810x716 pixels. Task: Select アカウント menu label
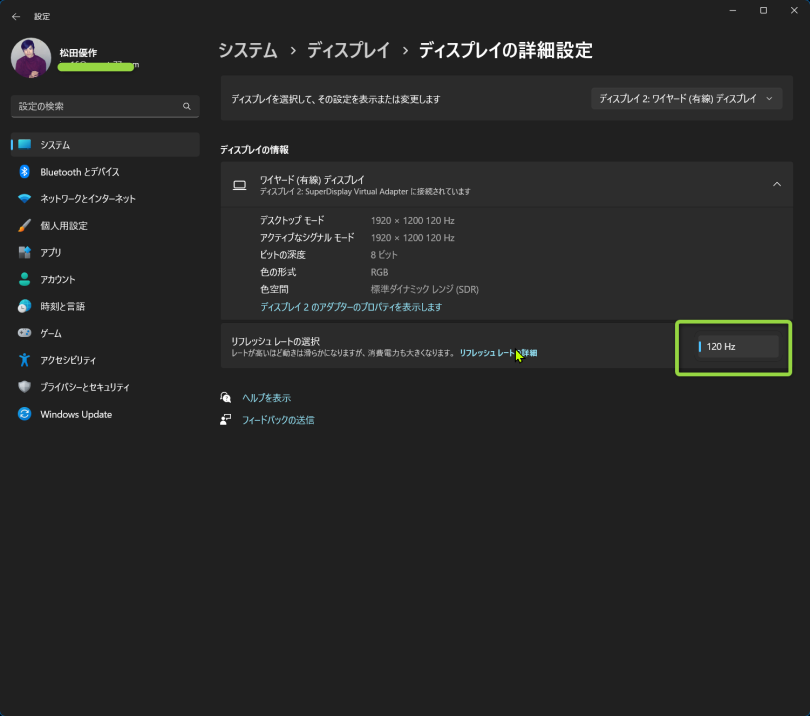click(58, 279)
